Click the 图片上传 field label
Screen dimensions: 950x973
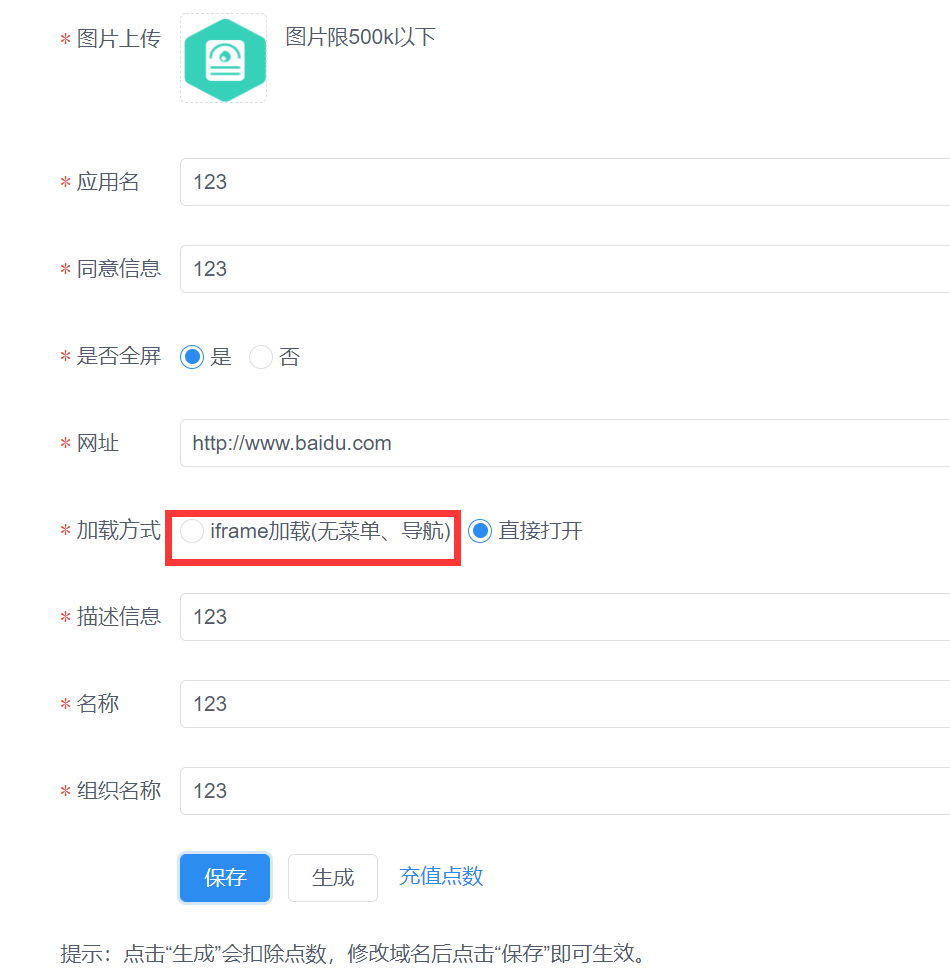click(118, 40)
